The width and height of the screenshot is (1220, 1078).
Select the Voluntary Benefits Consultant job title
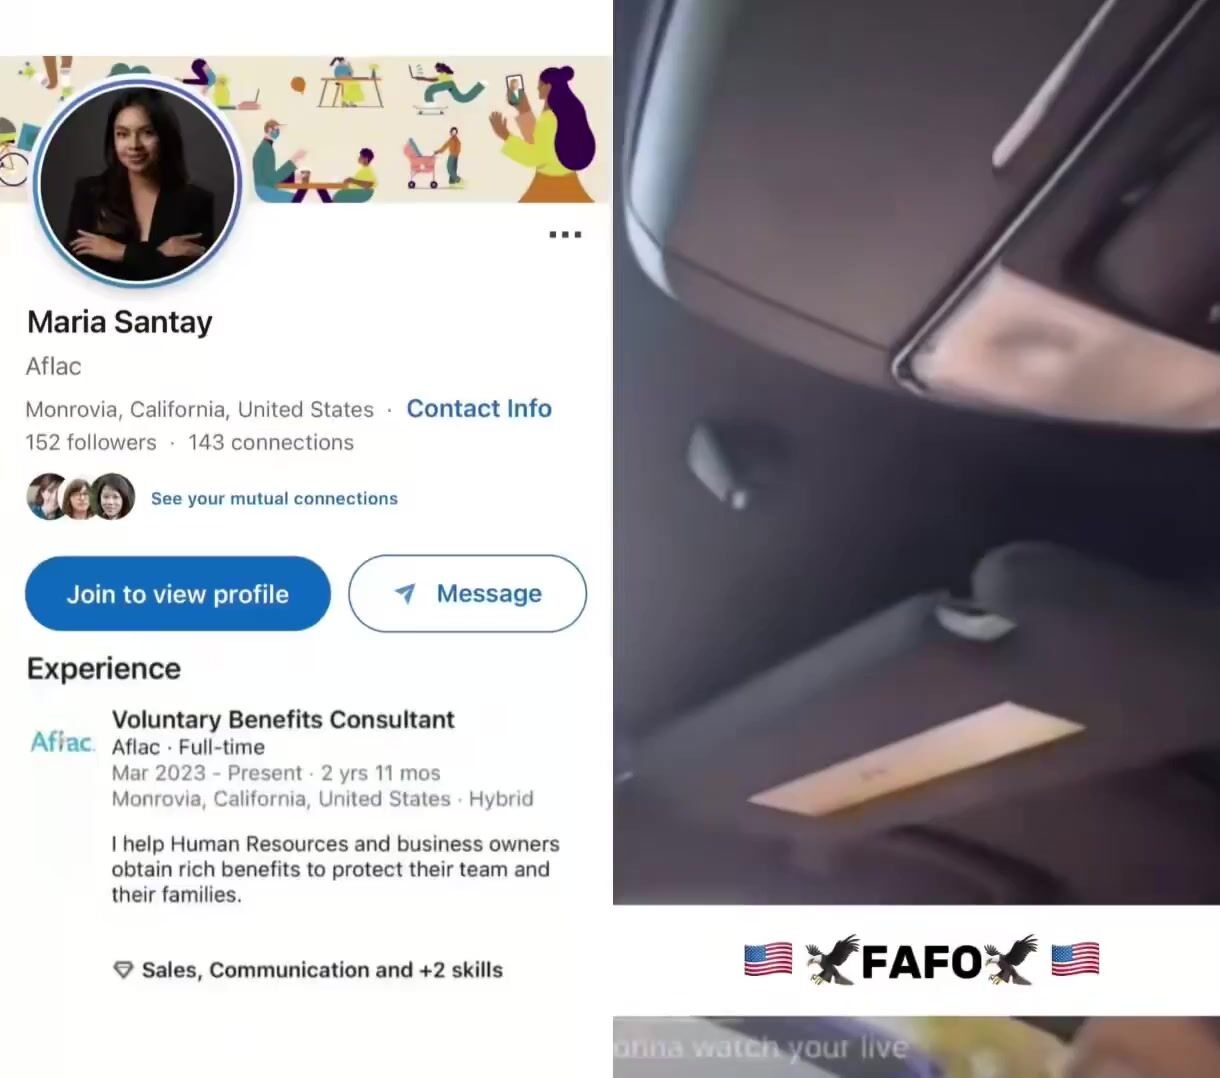tap(283, 719)
